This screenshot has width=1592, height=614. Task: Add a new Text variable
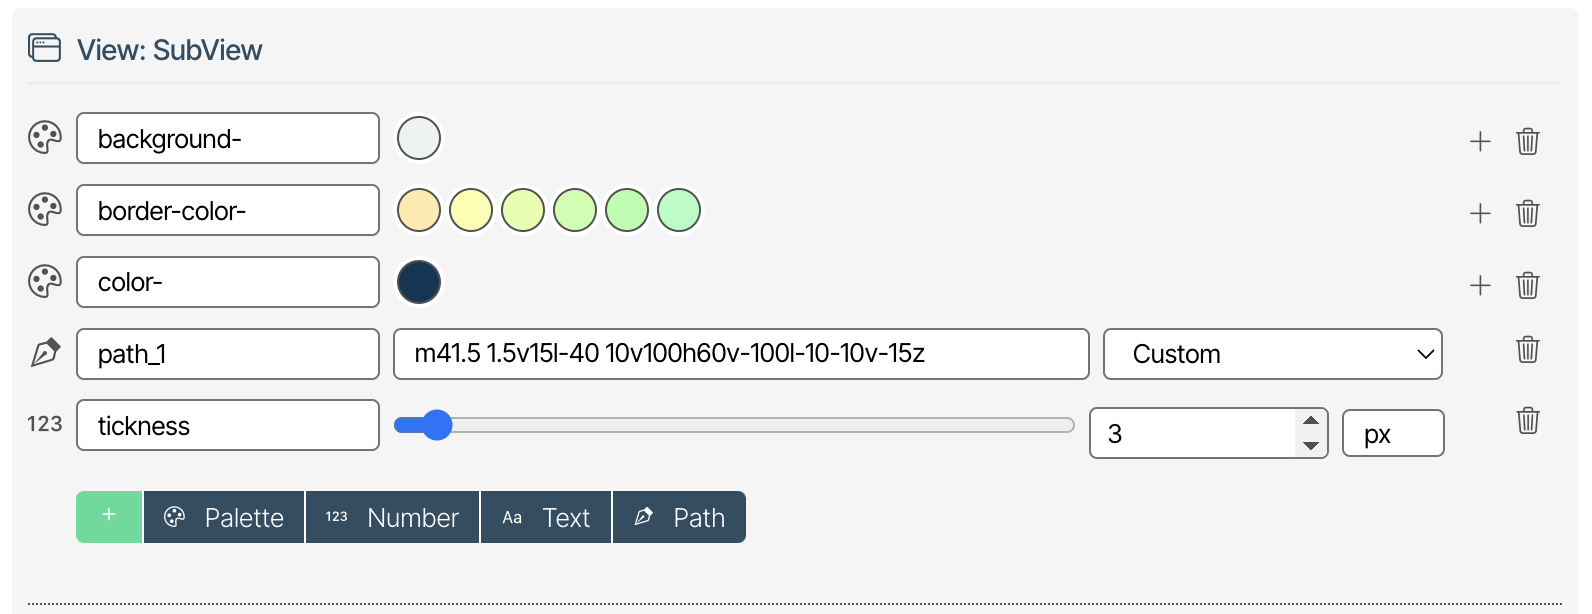tap(546, 517)
